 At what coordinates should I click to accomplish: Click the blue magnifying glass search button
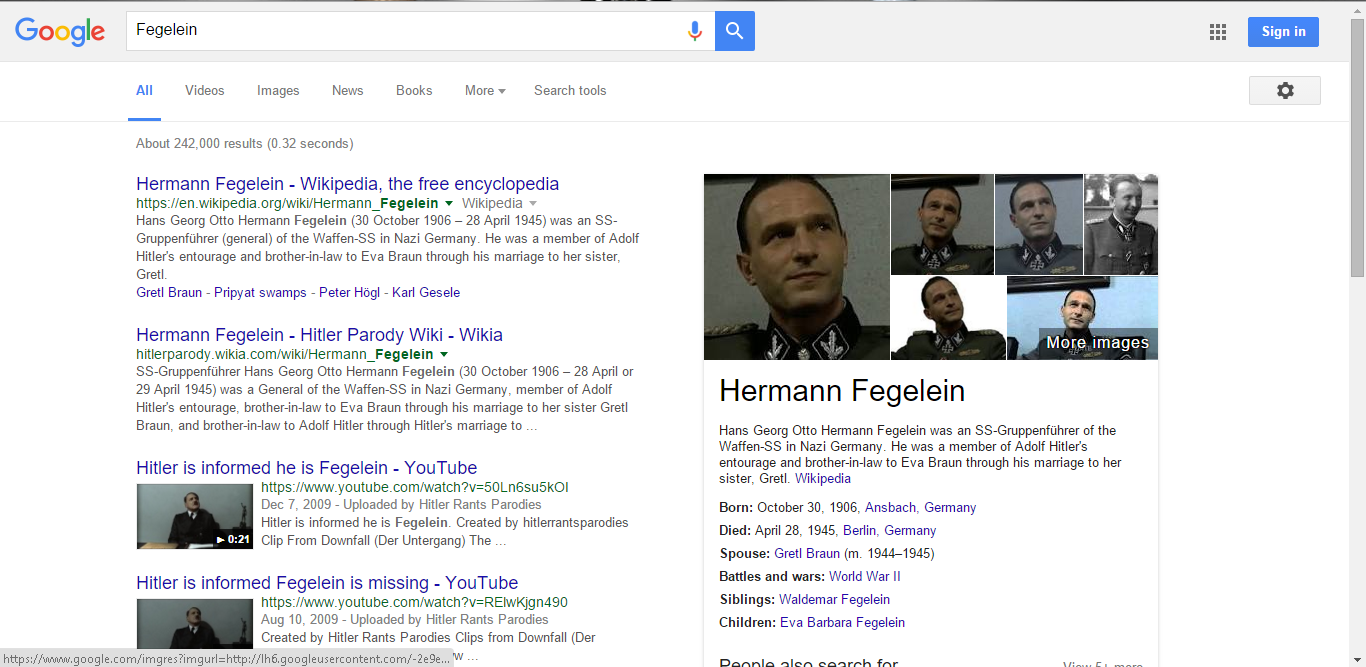735,31
